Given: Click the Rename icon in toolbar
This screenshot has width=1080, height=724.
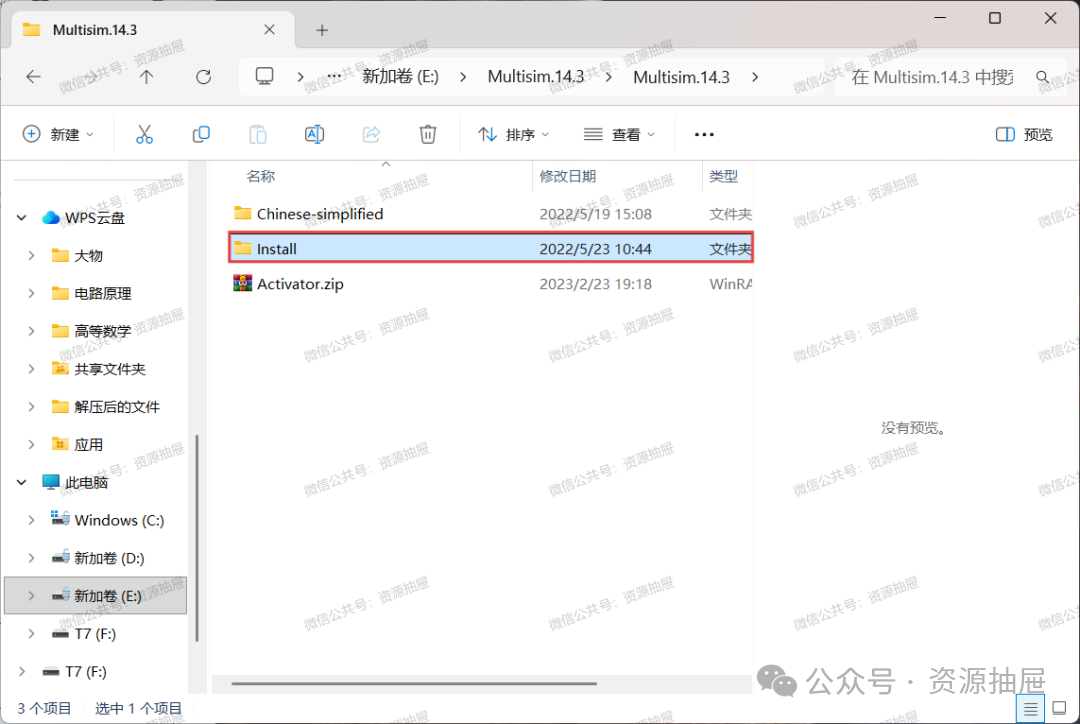Looking at the screenshot, I should (314, 134).
